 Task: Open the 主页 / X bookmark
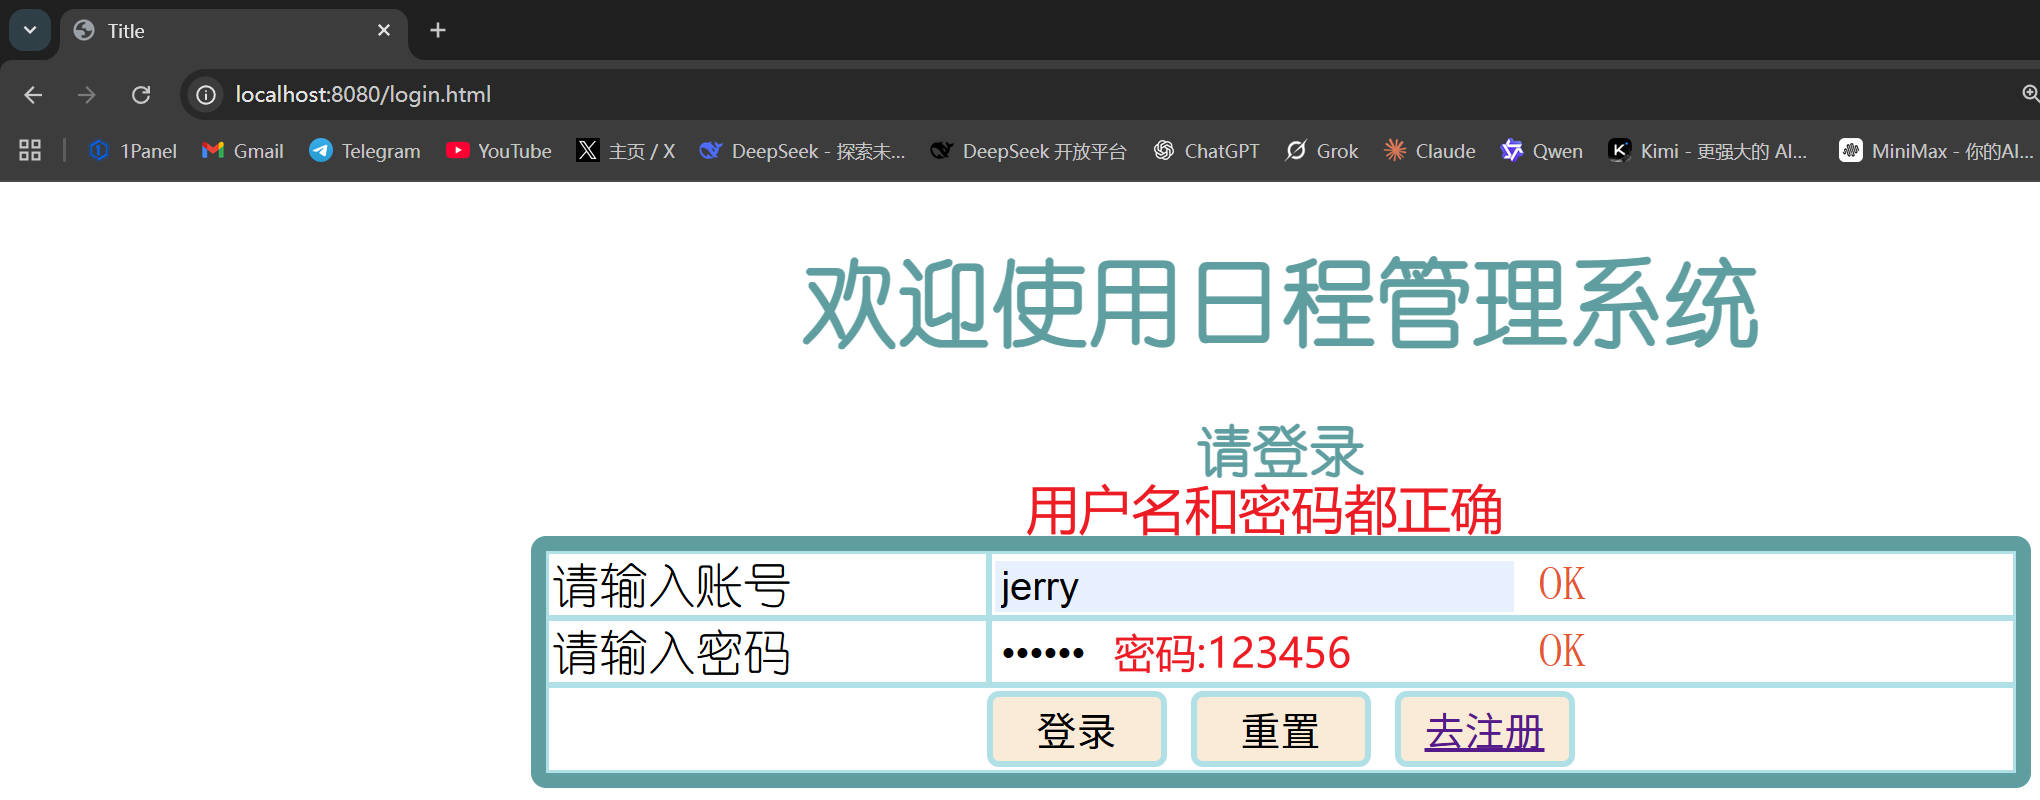[x=626, y=151]
